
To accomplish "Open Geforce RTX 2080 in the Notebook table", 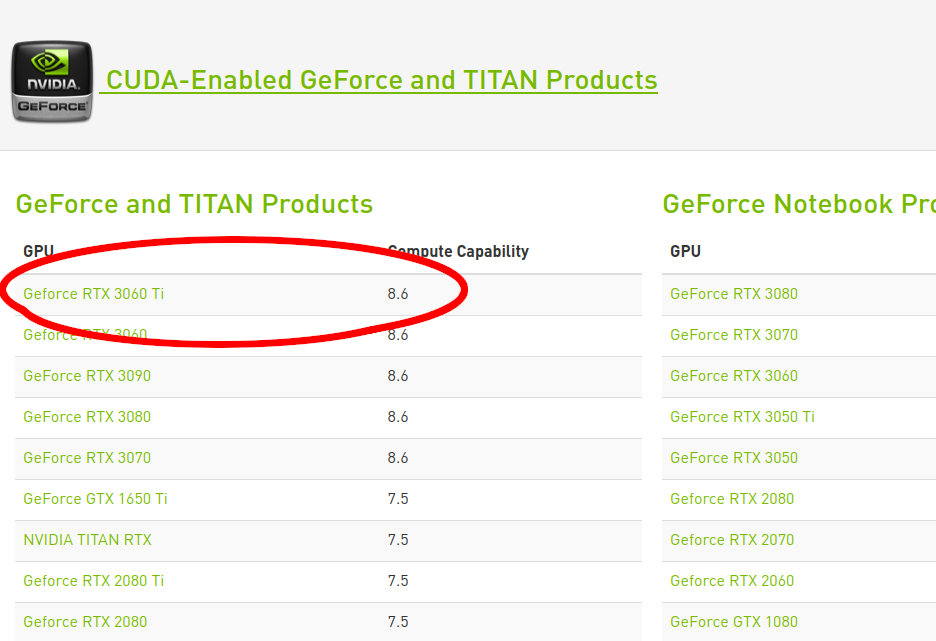I will tap(731, 499).
